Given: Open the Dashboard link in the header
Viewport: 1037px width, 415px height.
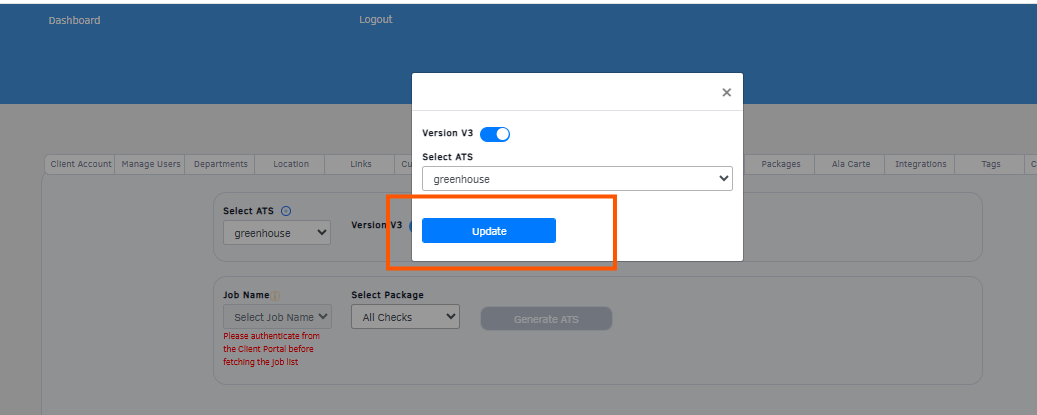Looking at the screenshot, I should tap(75, 20).
